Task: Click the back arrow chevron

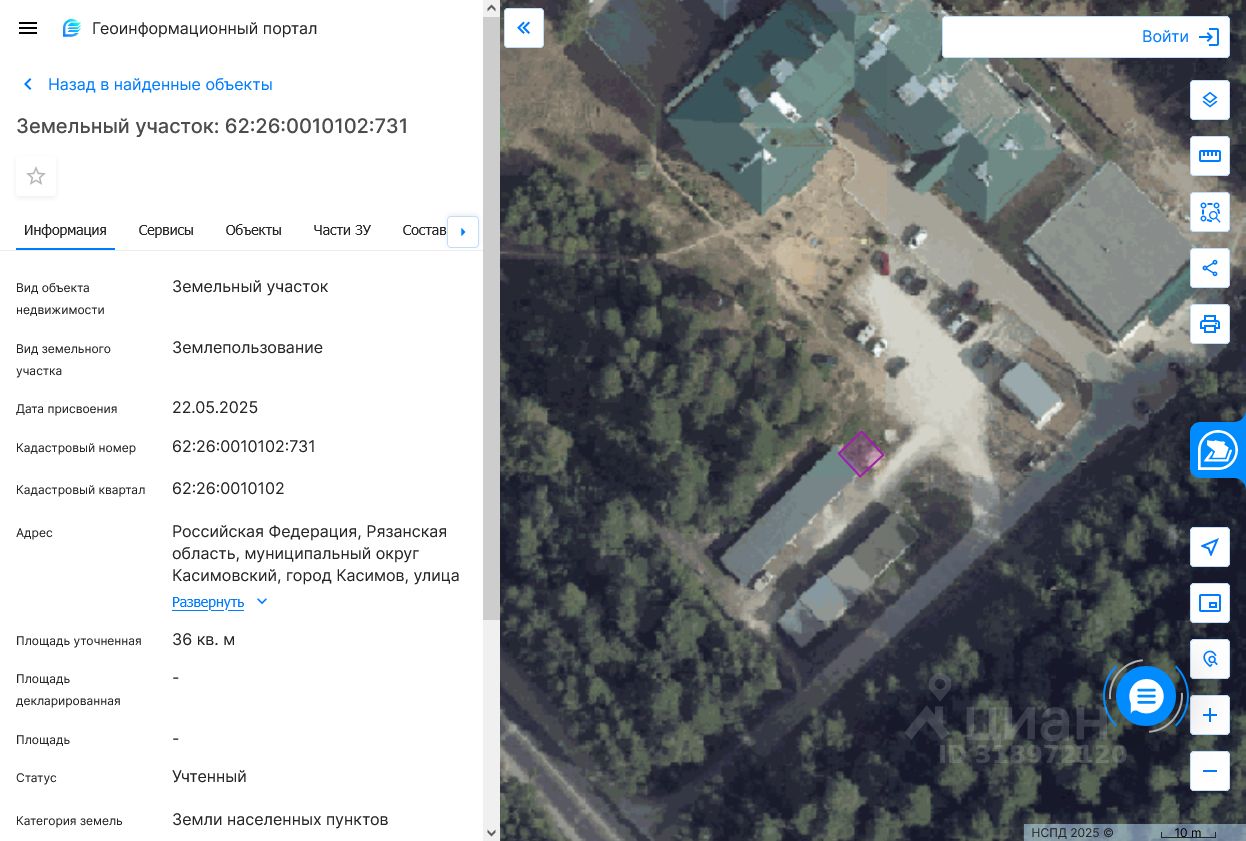Action: 28,85
